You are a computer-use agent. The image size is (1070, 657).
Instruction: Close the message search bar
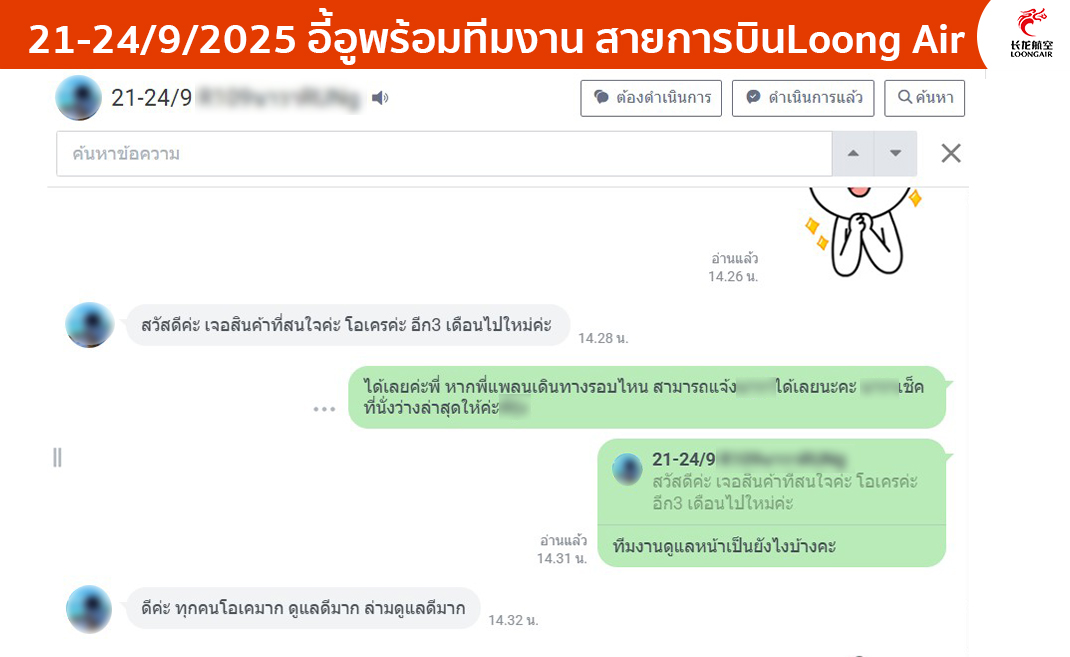(951, 154)
